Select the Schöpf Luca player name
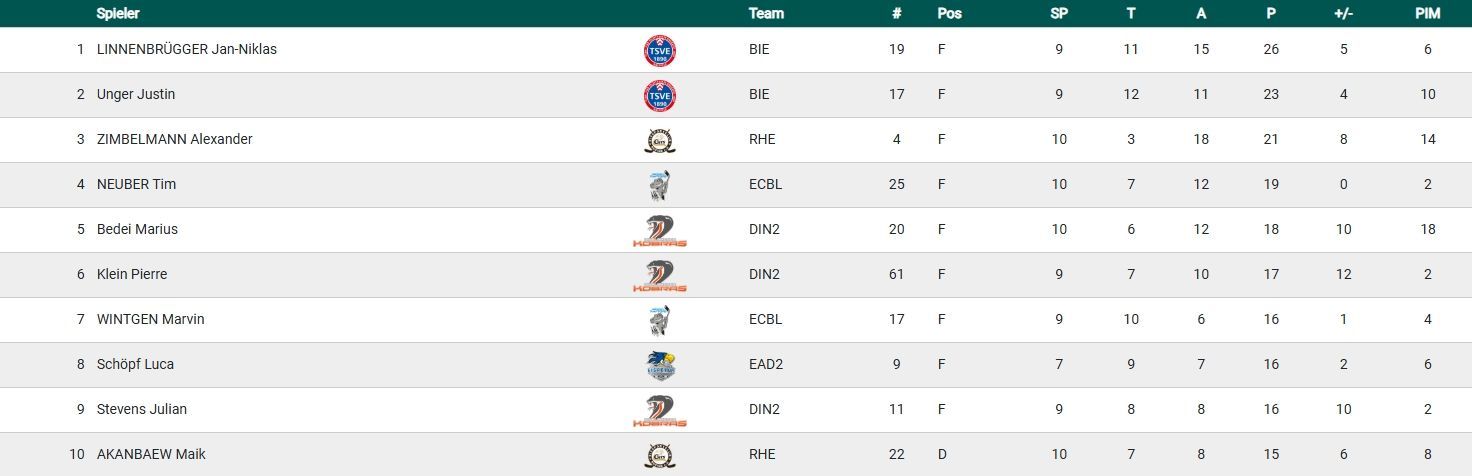1472x476 pixels. [135, 364]
